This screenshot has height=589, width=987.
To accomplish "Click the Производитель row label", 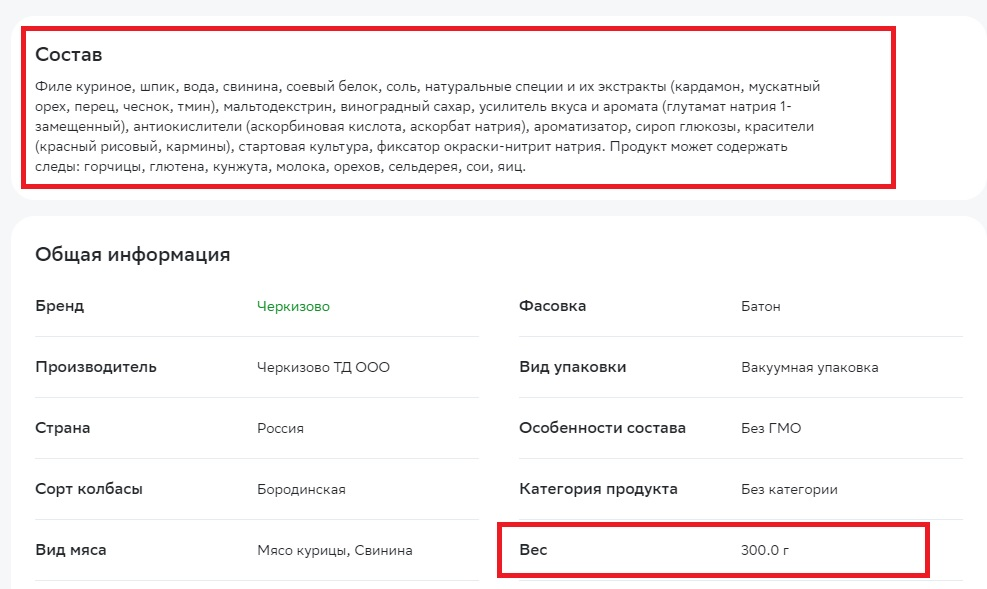I will tap(96, 367).
